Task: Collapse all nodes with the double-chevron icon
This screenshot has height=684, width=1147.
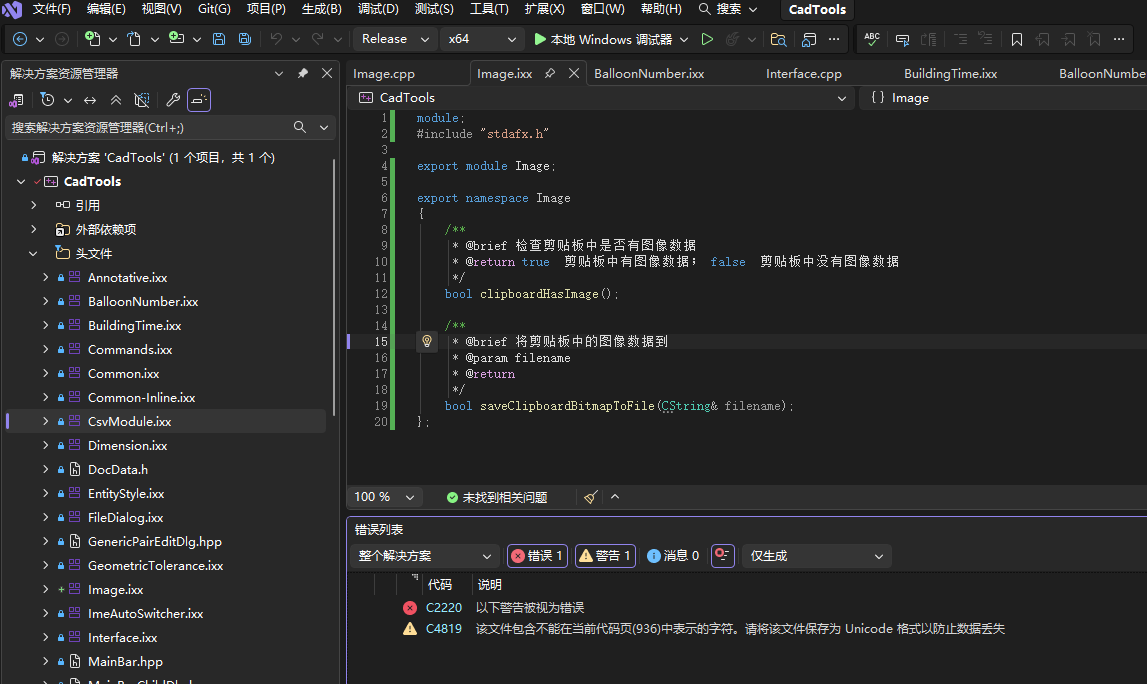Action: pyautogui.click(x=116, y=100)
